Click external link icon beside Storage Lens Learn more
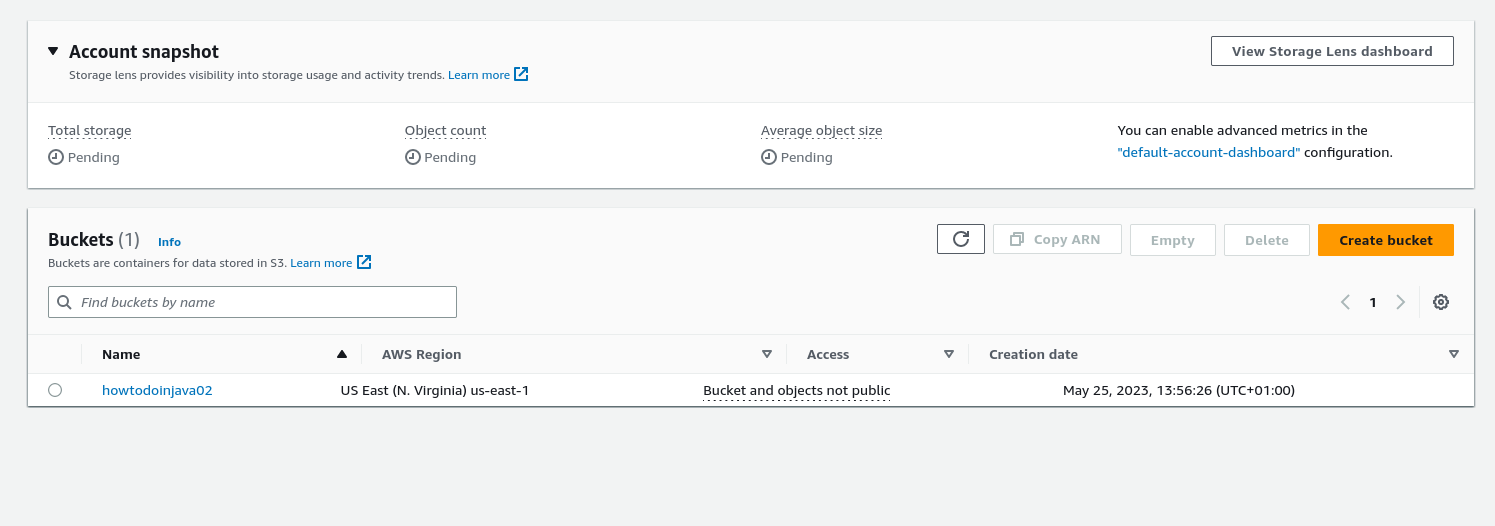The width and height of the screenshot is (1495, 526). click(521, 74)
